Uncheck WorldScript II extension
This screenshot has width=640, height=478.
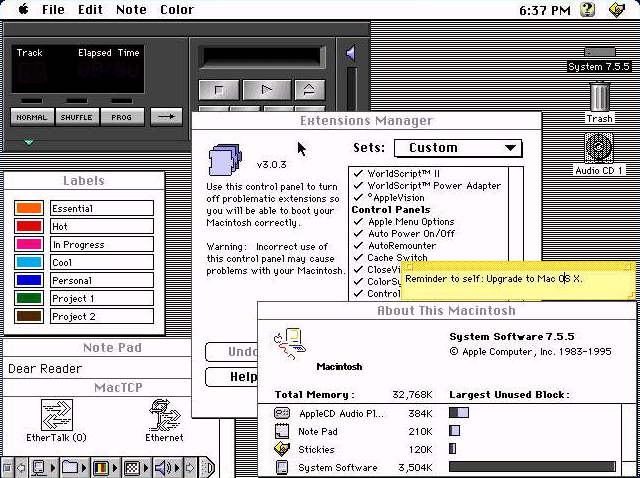pyautogui.click(x=358, y=173)
